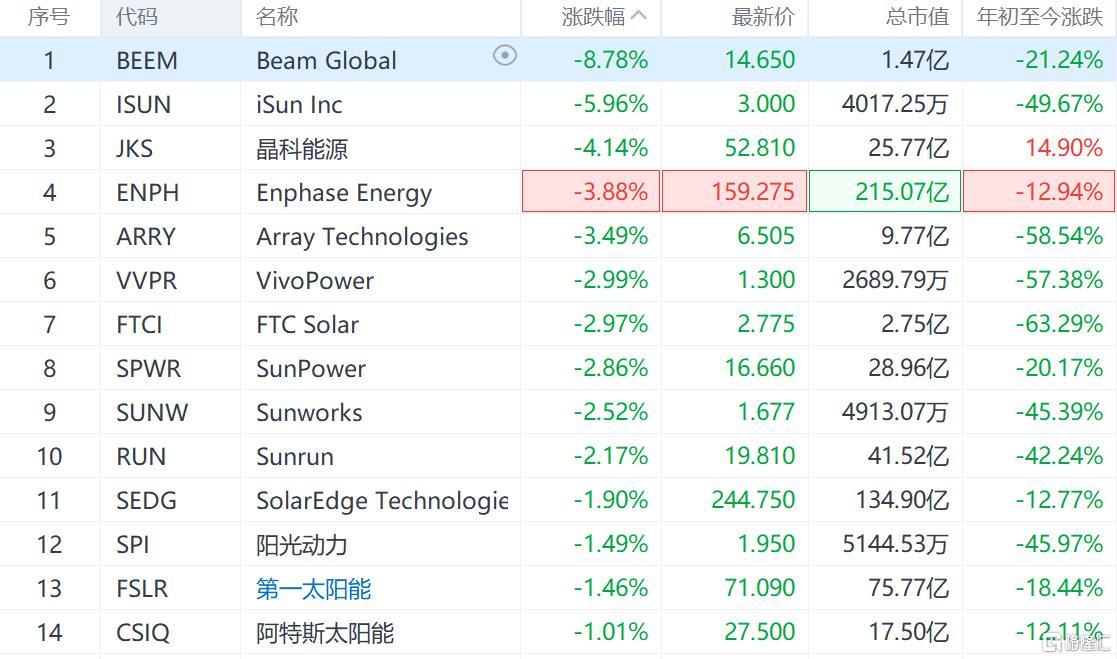Click the green highlighted 215.07亿 cell
The height and width of the screenshot is (659, 1117).
click(885, 191)
